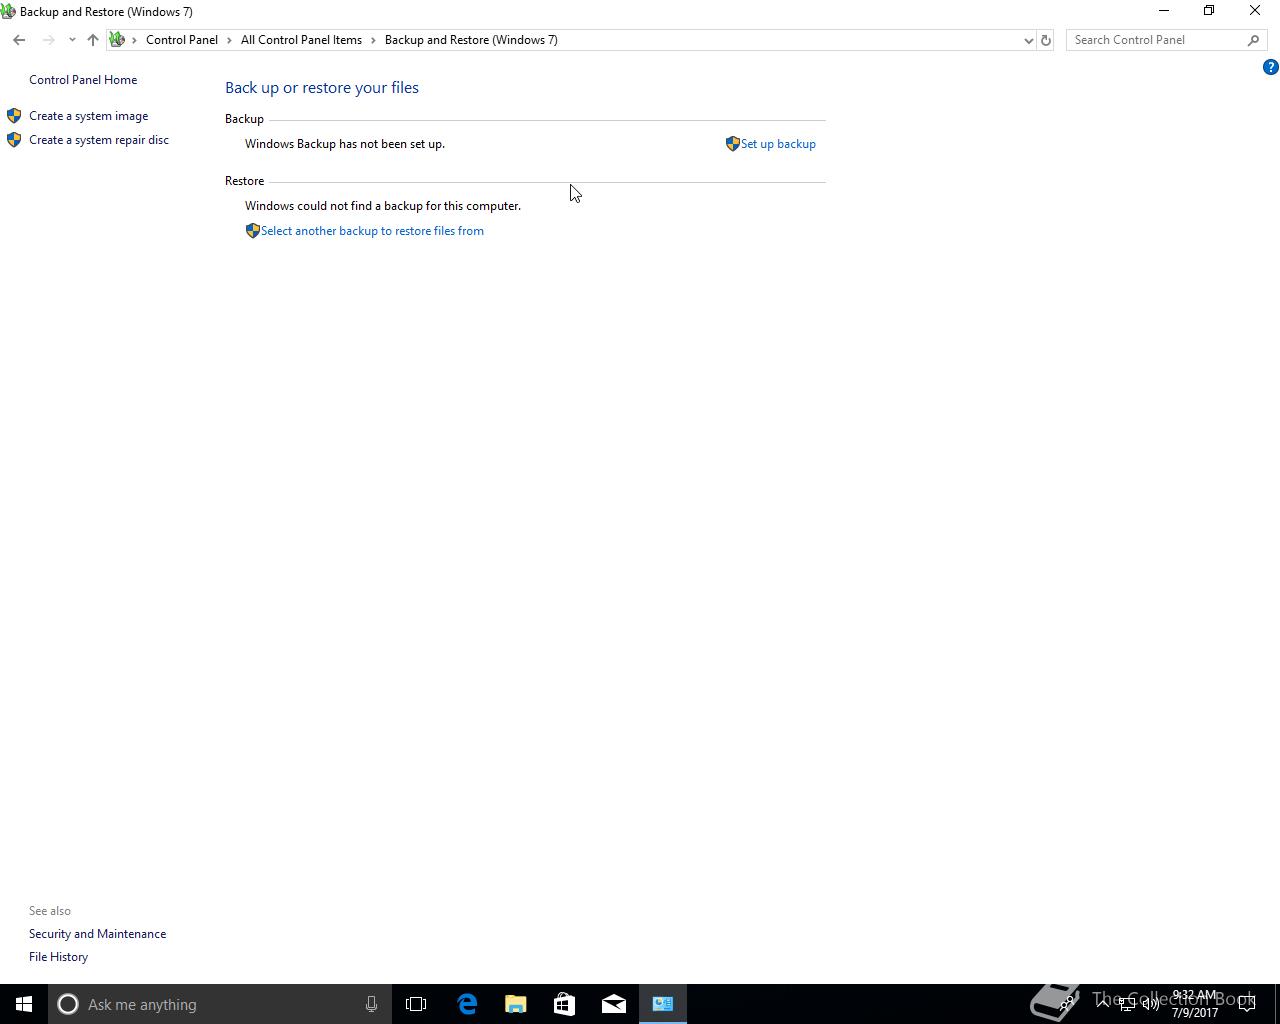Screen dimensions: 1280x1024
Task: Expand the chevron after All Control Panel Items
Action: coord(373,40)
